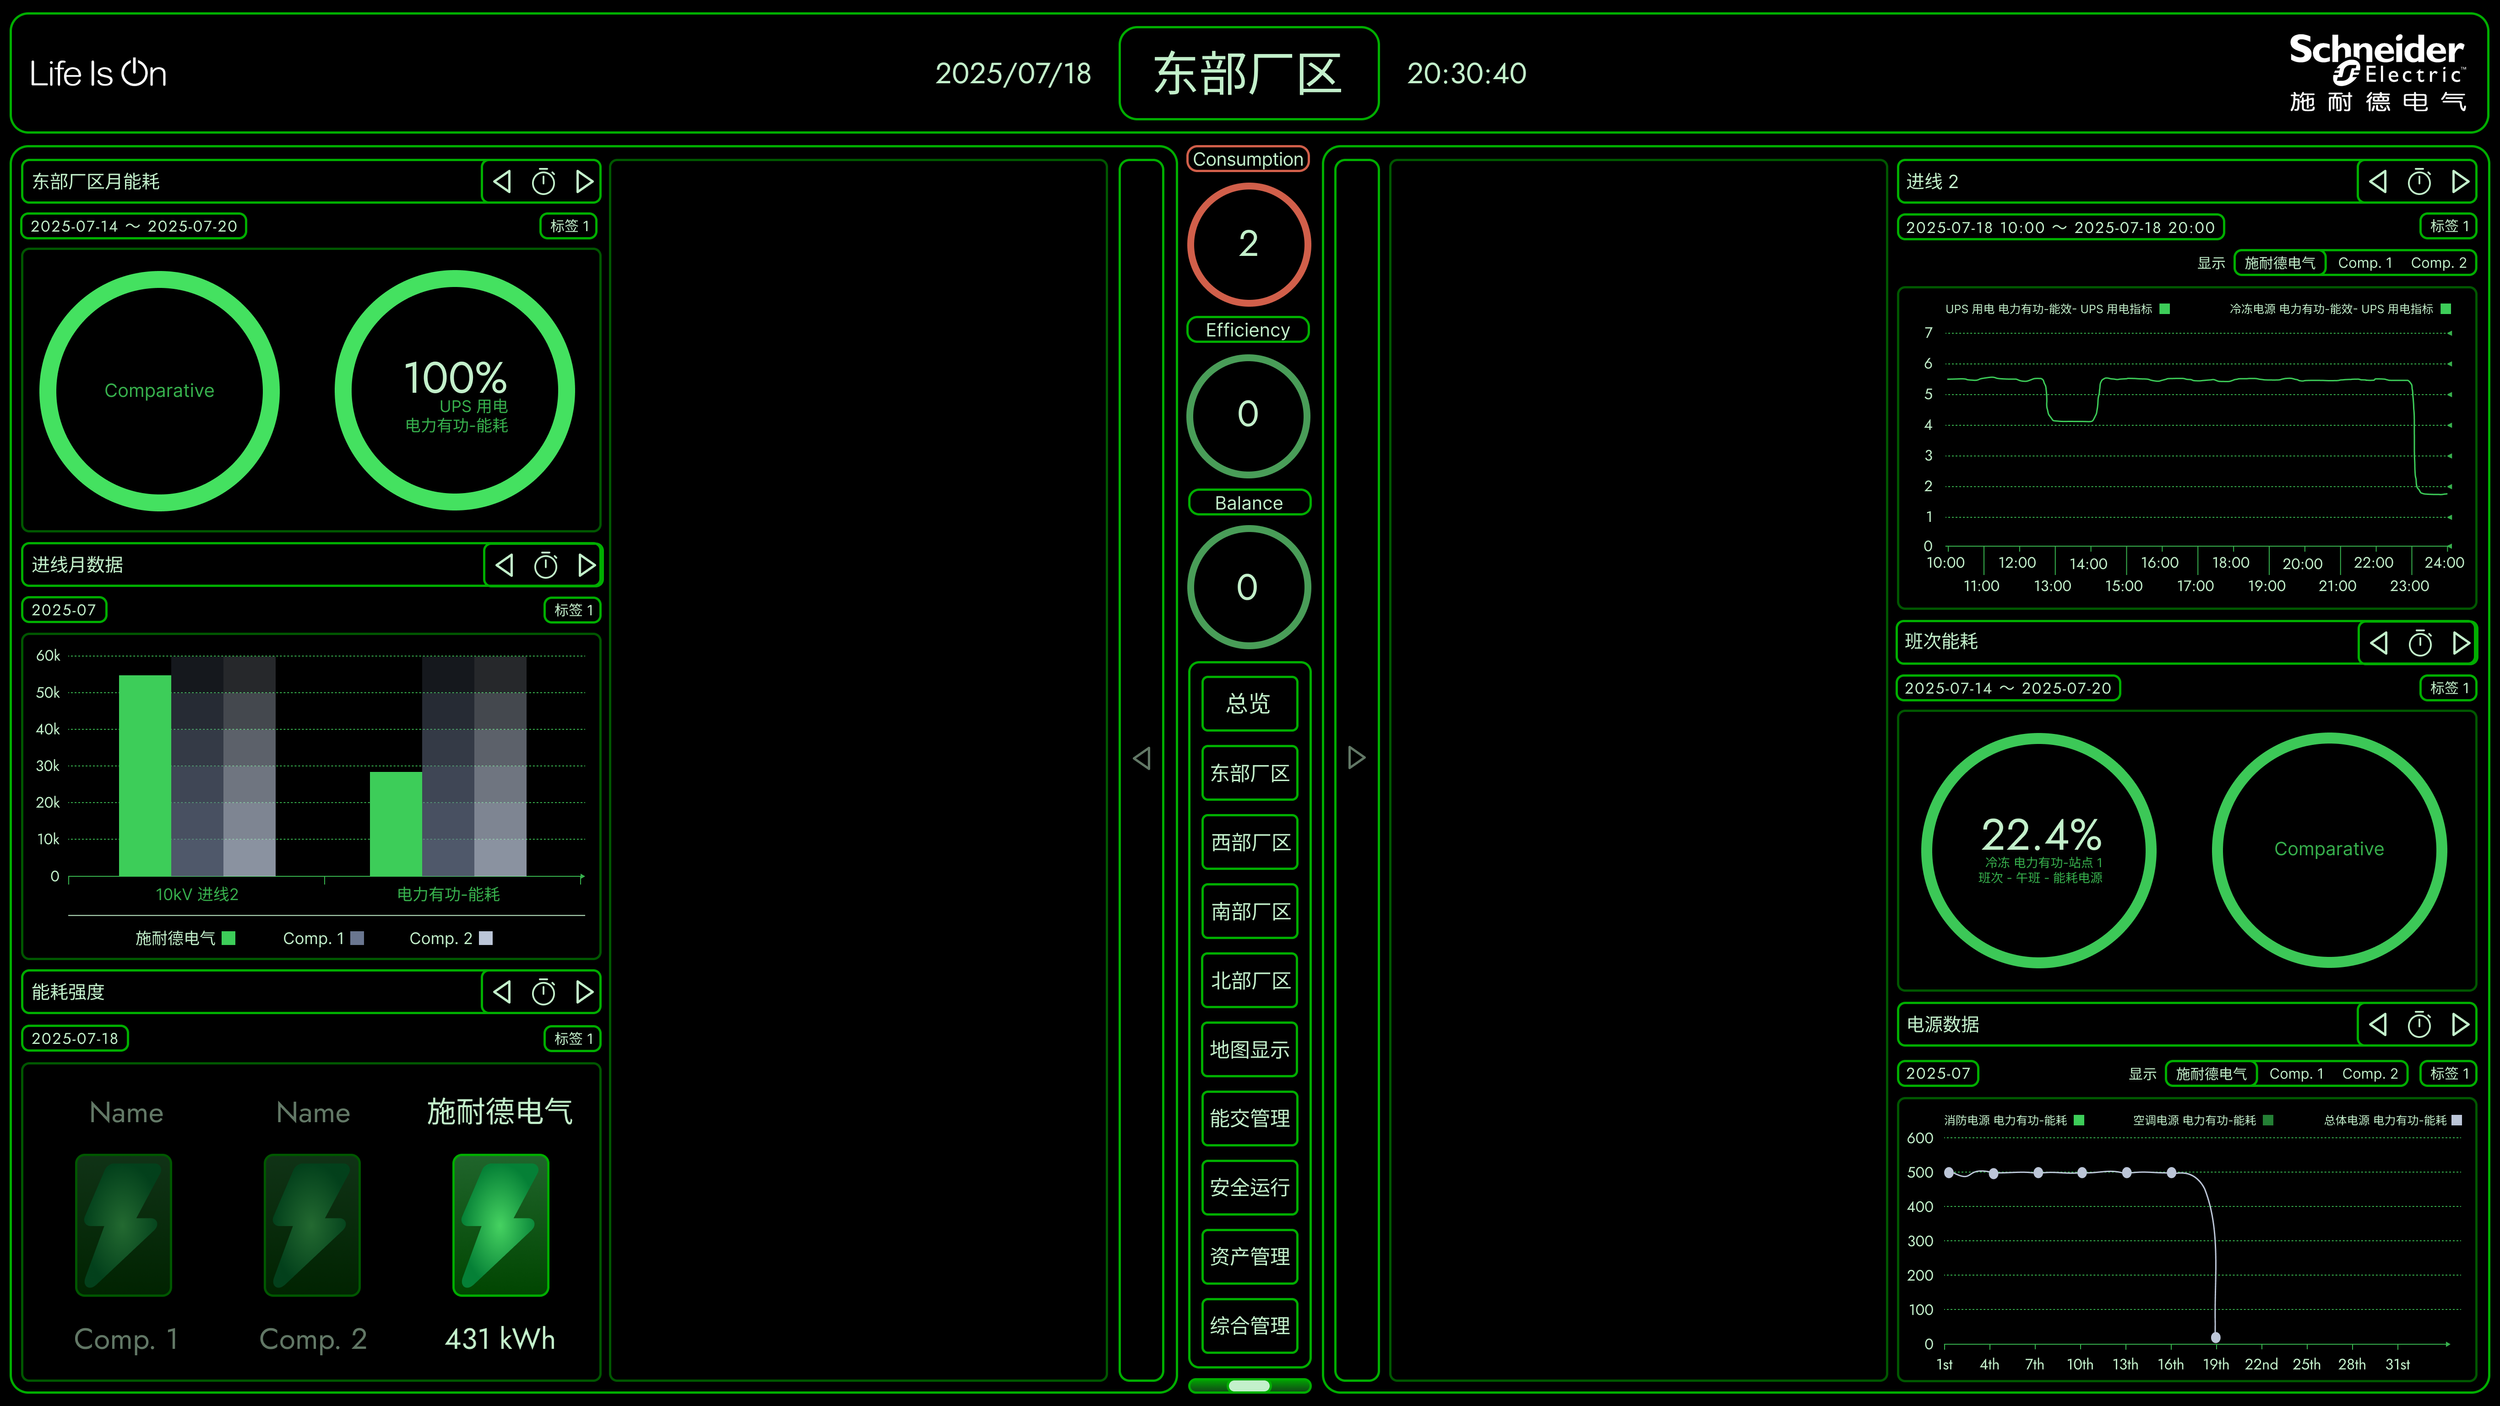The height and width of the screenshot is (1406, 2500).
Task: Click the timer icon in 东部厂区月能耗 panel
Action: click(x=543, y=182)
